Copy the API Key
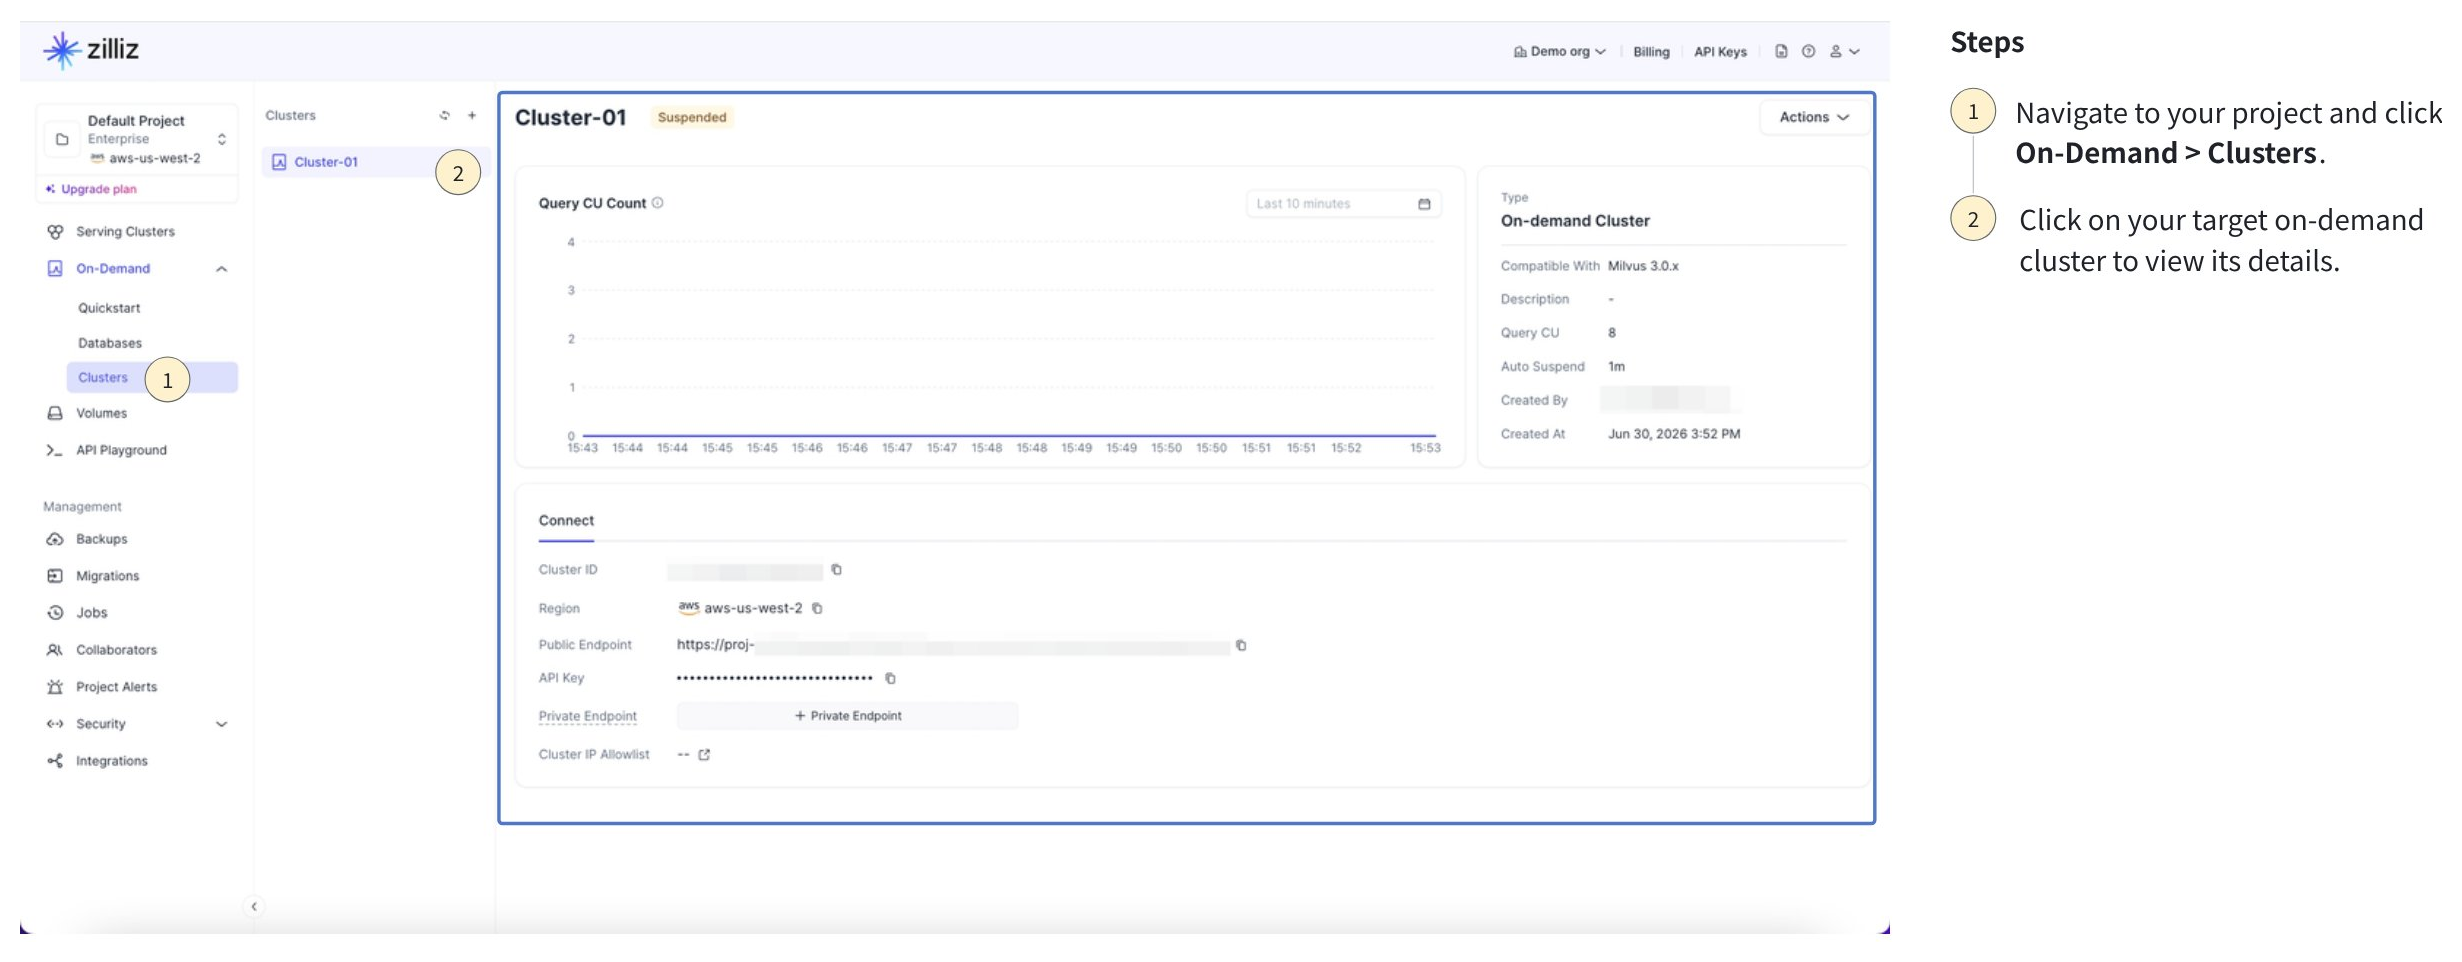 pos(890,678)
